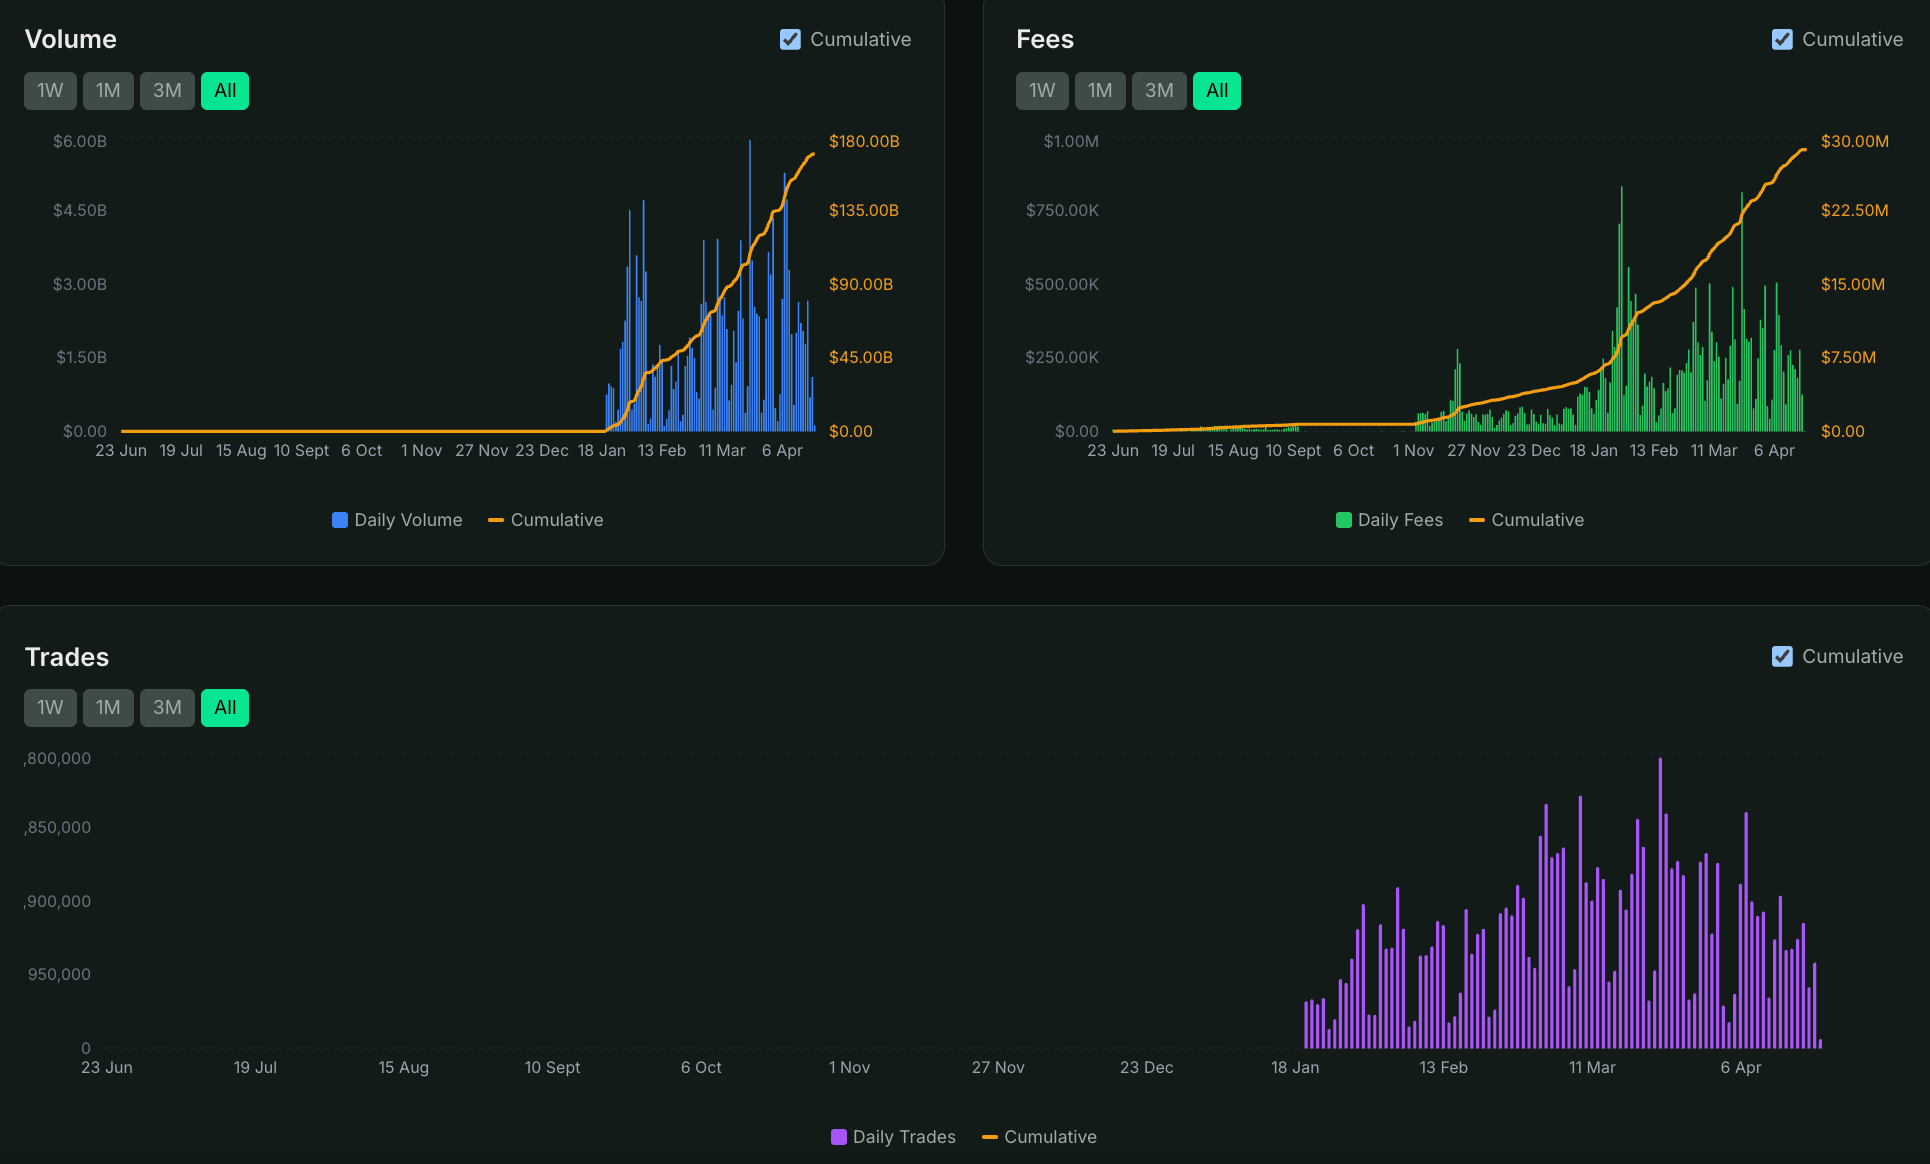Click All range button in Fees chart
This screenshot has width=1930, height=1164.
(x=1217, y=91)
